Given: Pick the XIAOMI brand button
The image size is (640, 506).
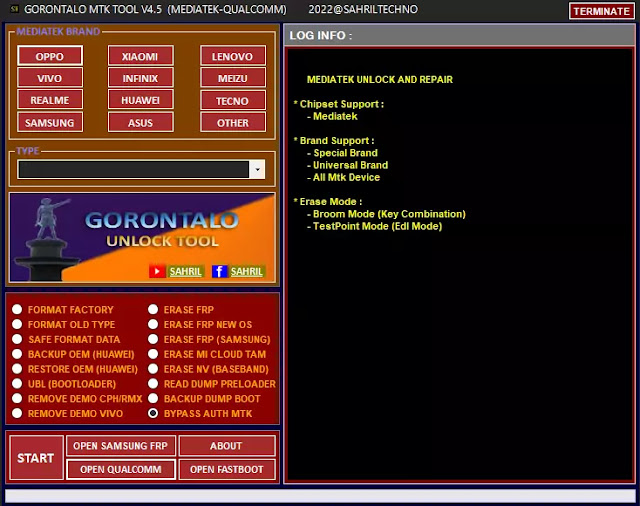Looking at the screenshot, I should pos(141,56).
